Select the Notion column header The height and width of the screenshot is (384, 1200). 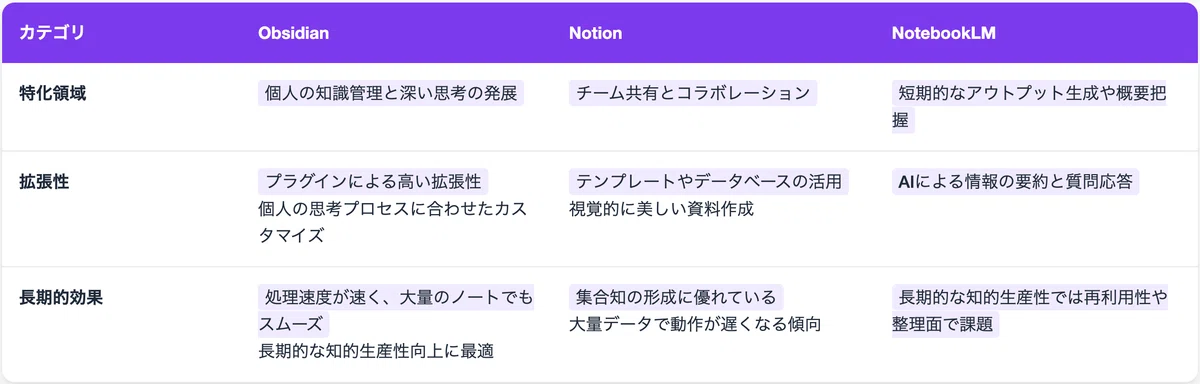(596, 33)
